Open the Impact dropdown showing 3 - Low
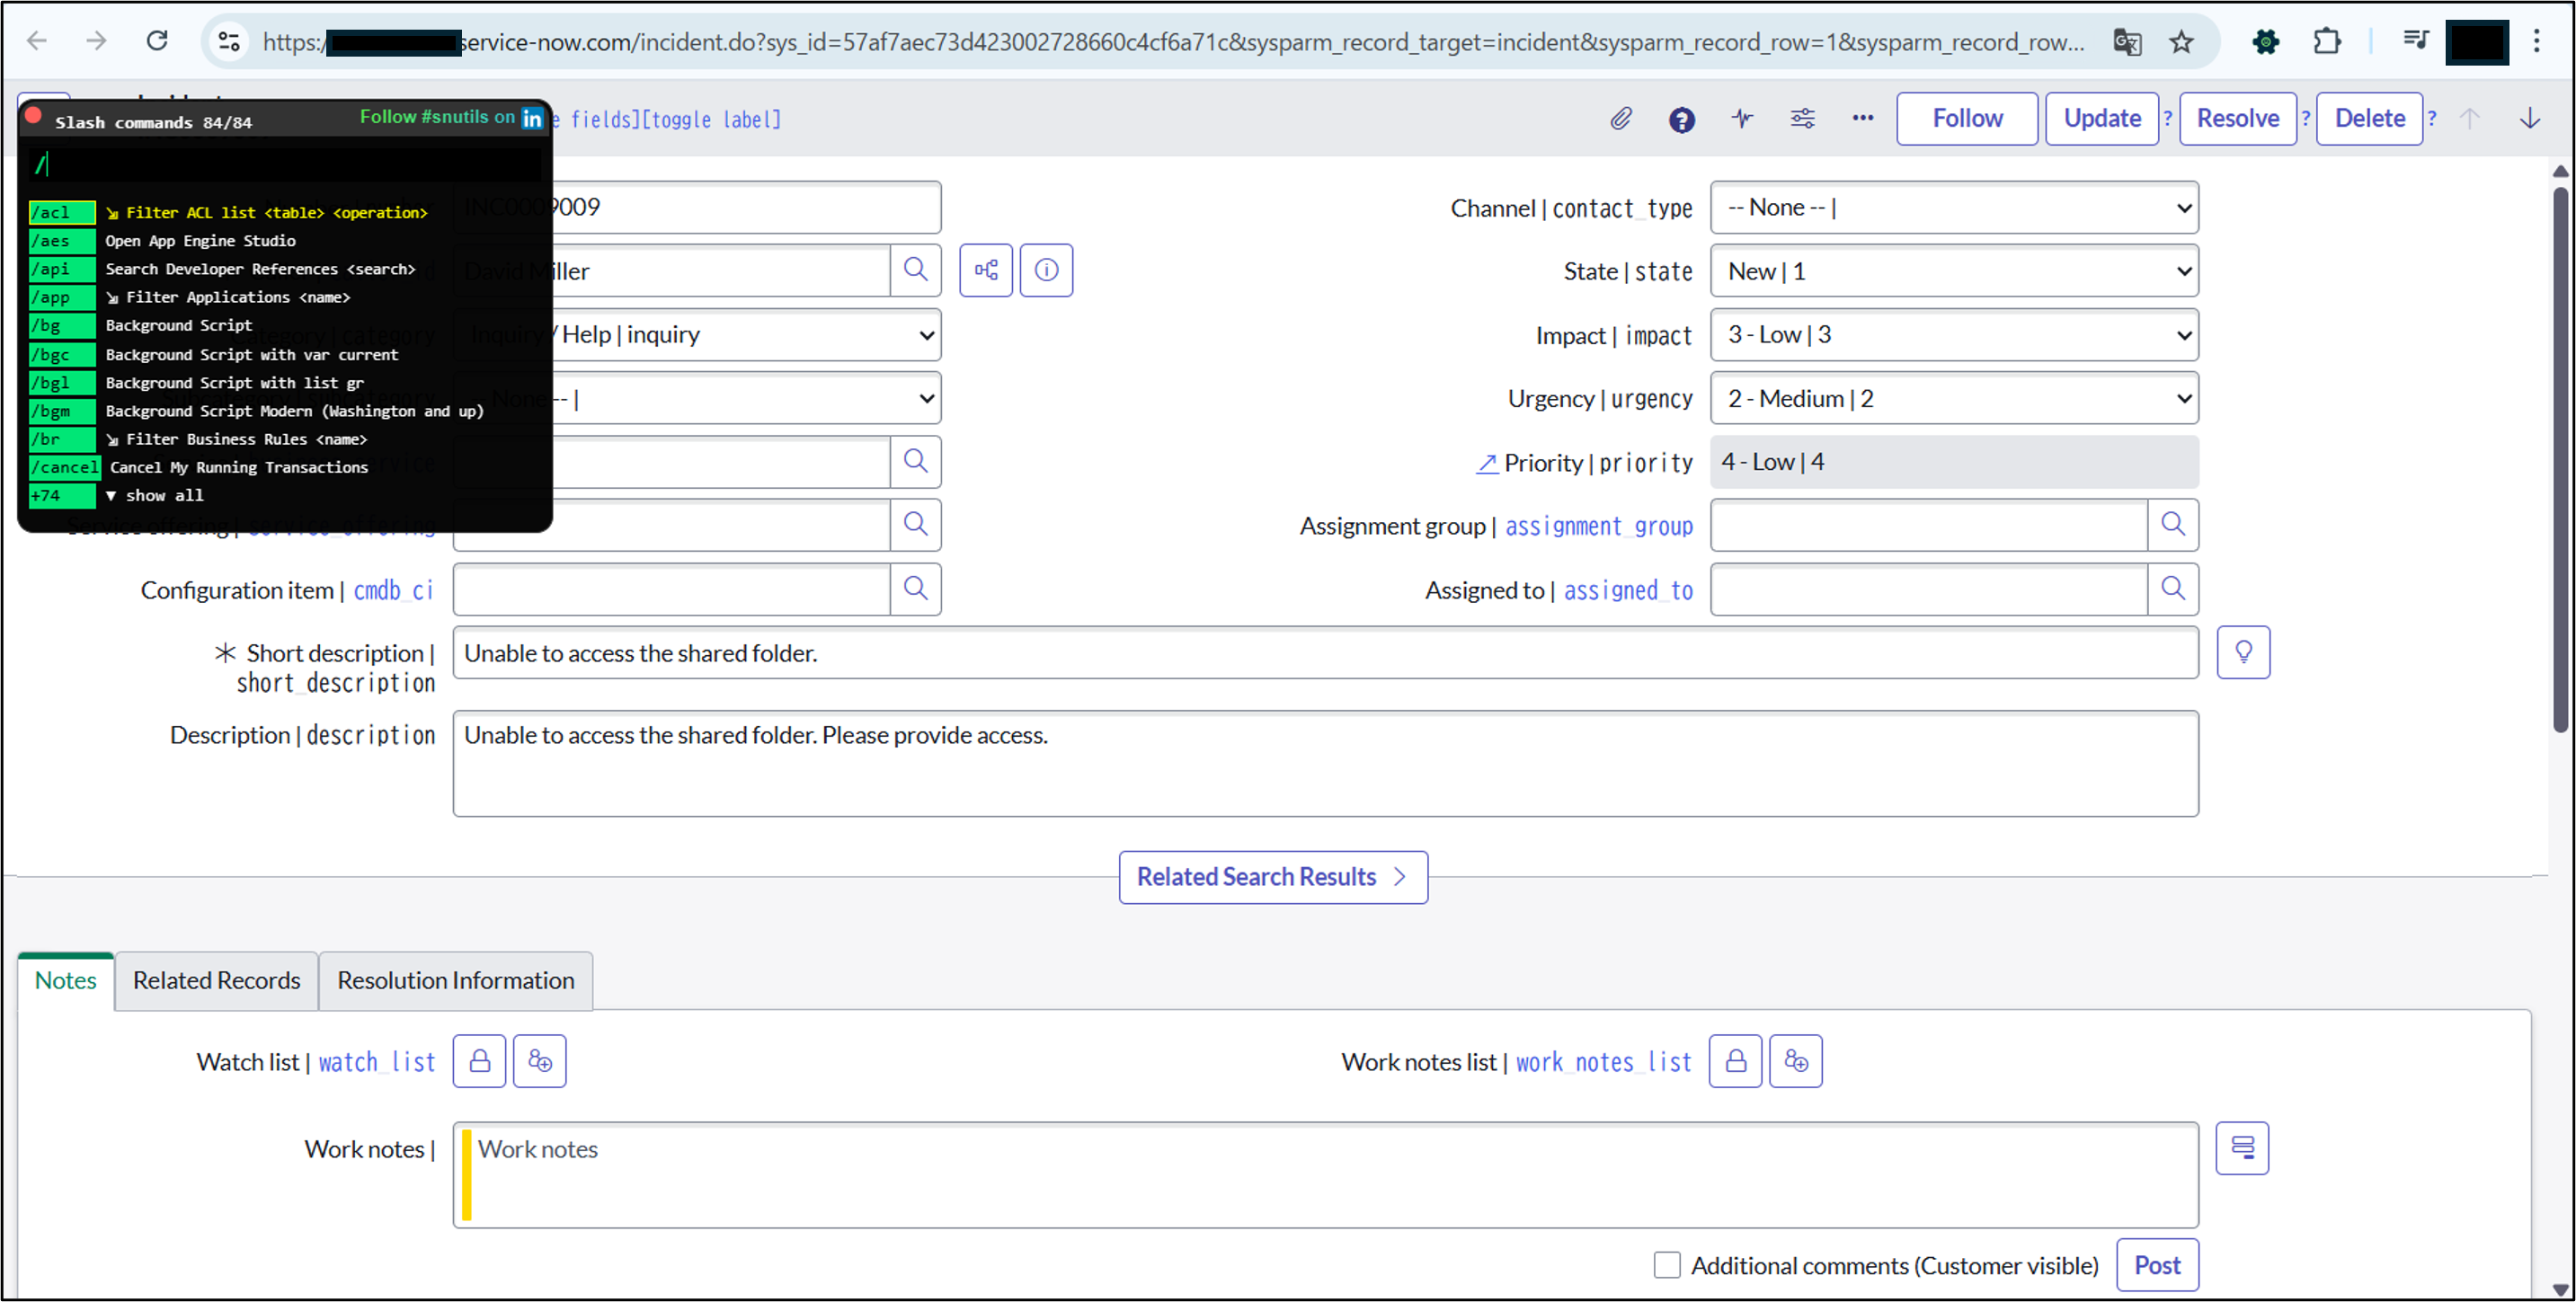Screen dimensions: 2576x1302 [x=1954, y=335]
